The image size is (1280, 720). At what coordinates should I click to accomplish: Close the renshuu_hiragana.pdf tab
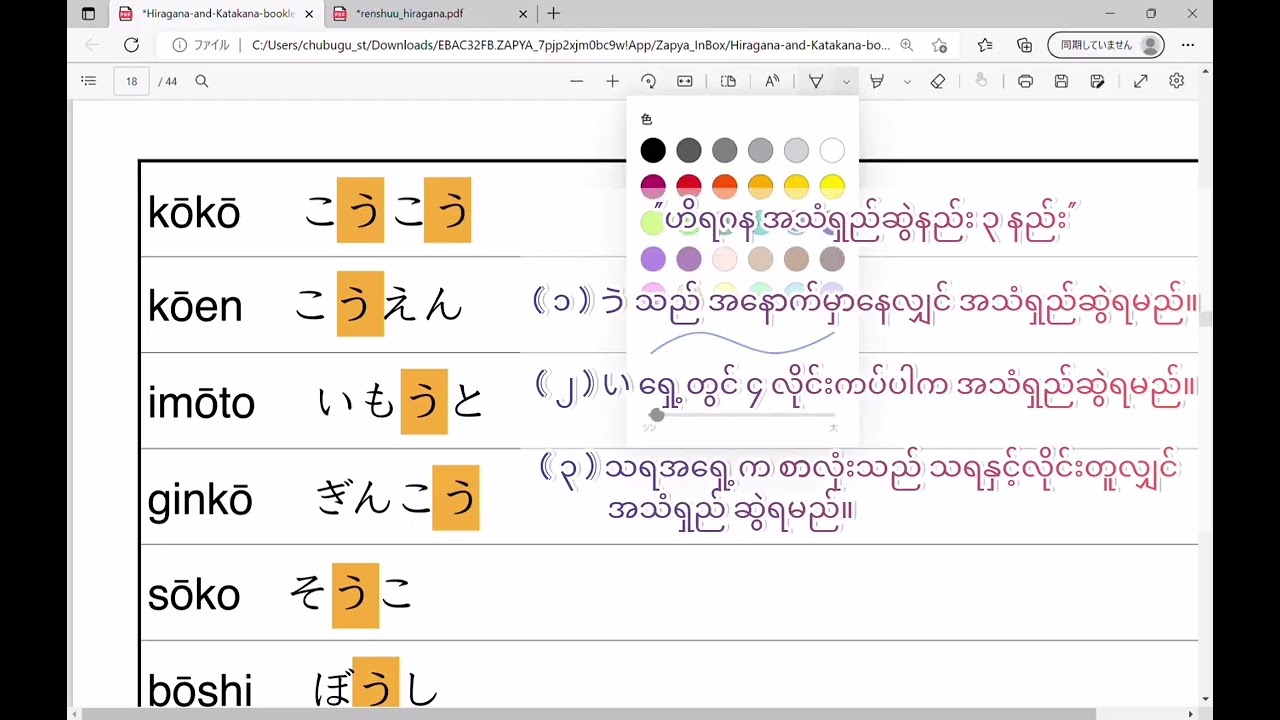click(523, 14)
